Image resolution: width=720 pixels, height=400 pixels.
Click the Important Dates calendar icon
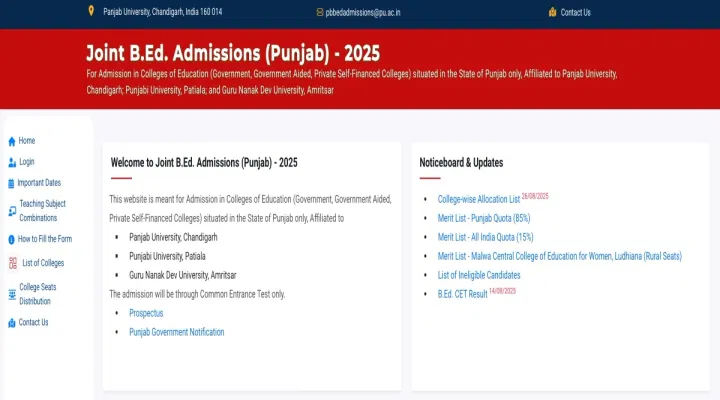click(11, 184)
